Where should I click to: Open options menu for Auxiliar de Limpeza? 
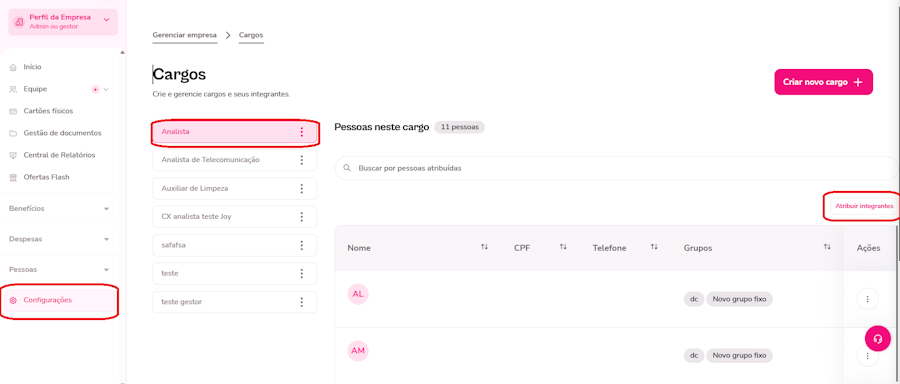301,188
